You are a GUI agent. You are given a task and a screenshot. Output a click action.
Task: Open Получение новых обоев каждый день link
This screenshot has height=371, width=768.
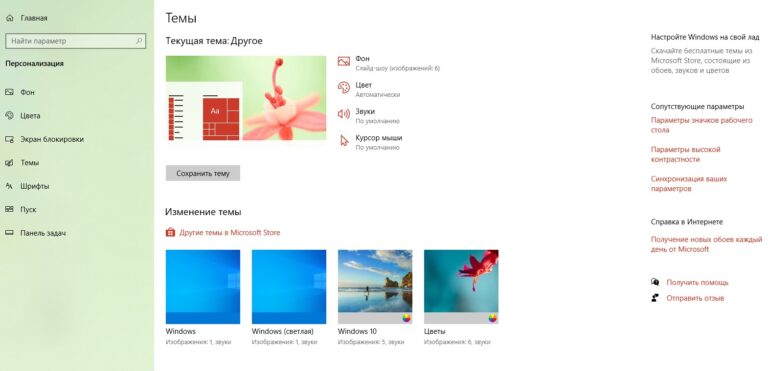point(706,244)
